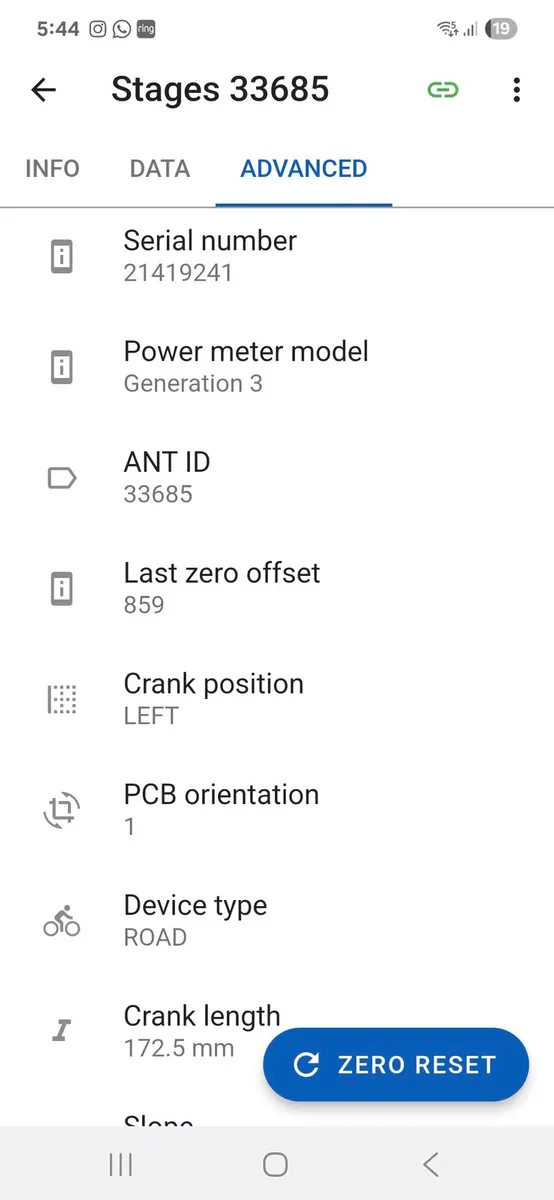Open the three-dot overflow menu
554x1200 pixels.
tap(516, 90)
